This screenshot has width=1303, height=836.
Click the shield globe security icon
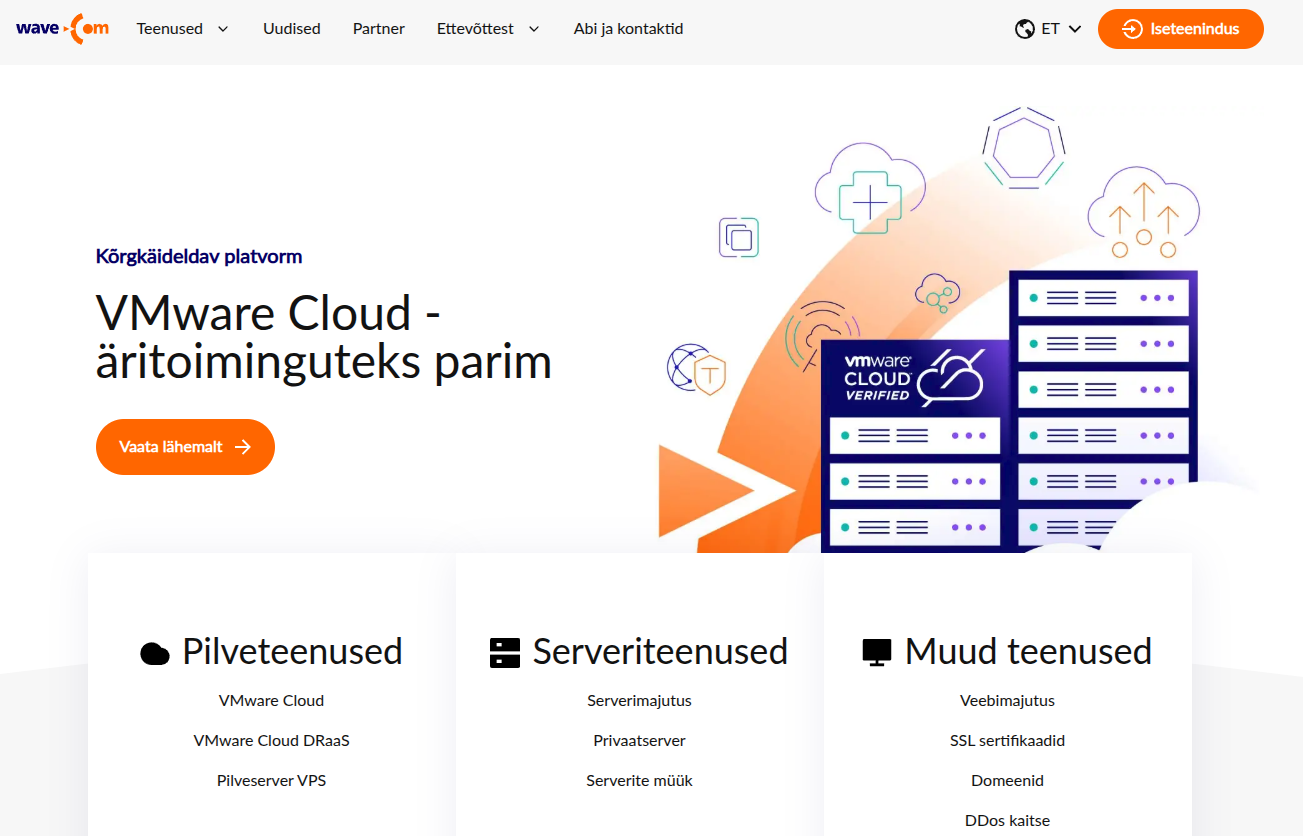(x=696, y=369)
